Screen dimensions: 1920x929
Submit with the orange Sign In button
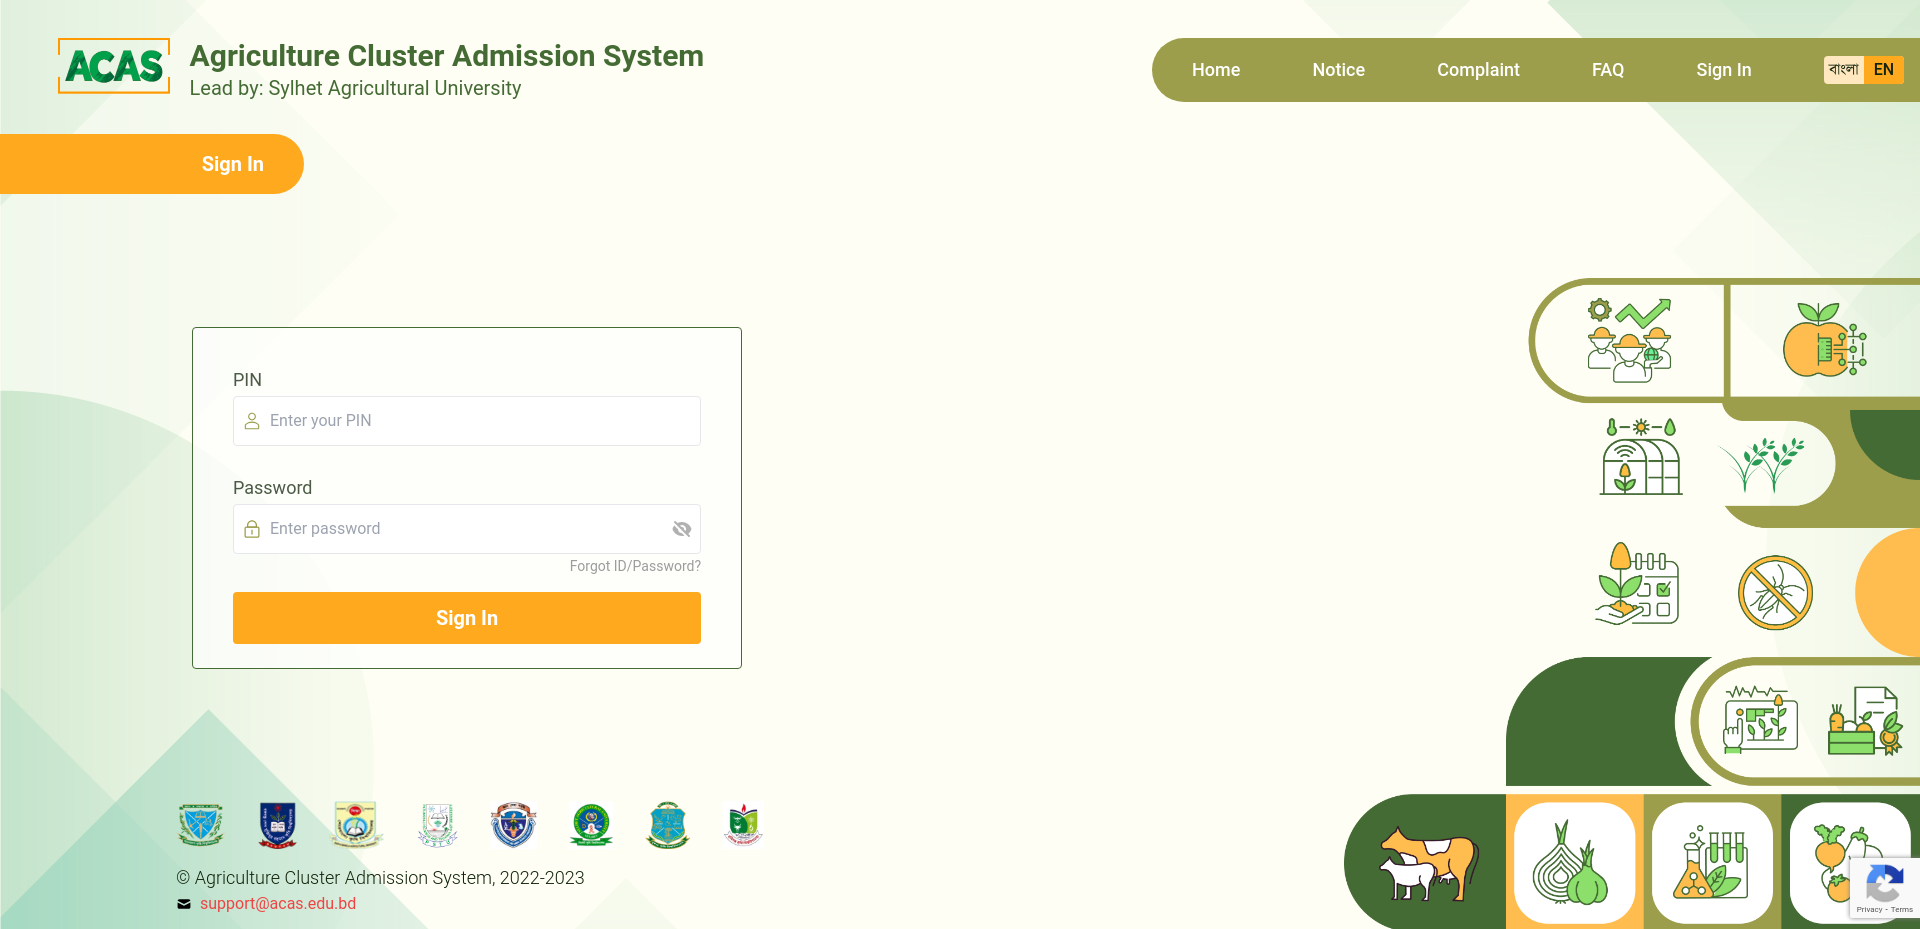coord(467,618)
